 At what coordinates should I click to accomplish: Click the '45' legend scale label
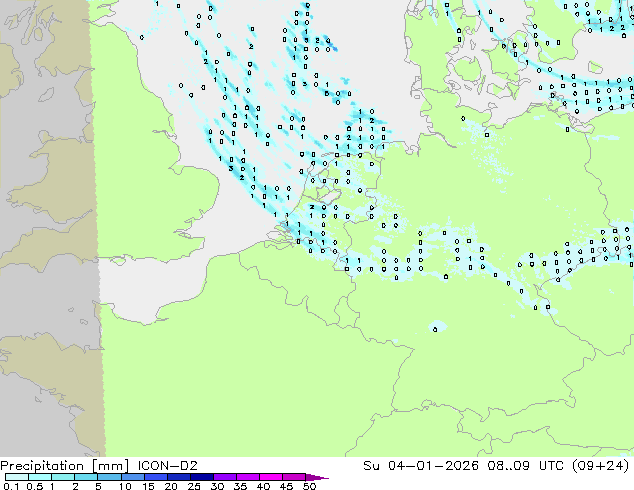[286, 486]
